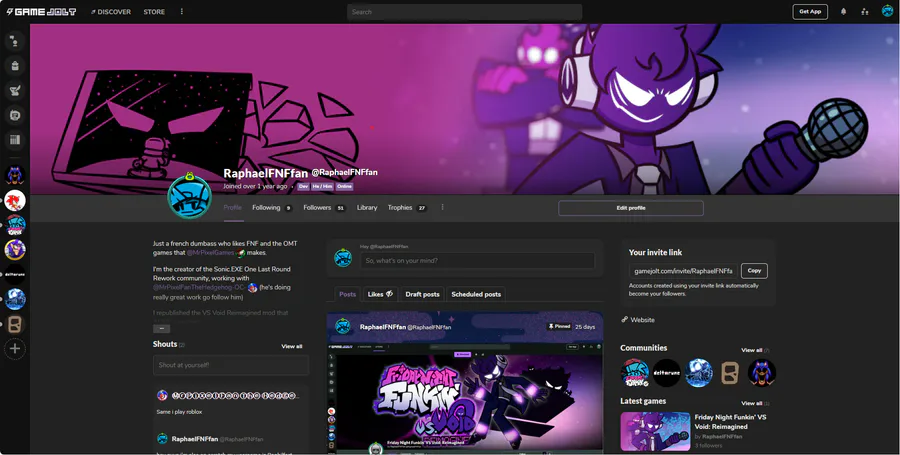Select the Profile tab
The width and height of the screenshot is (900, 455).
coord(232,208)
